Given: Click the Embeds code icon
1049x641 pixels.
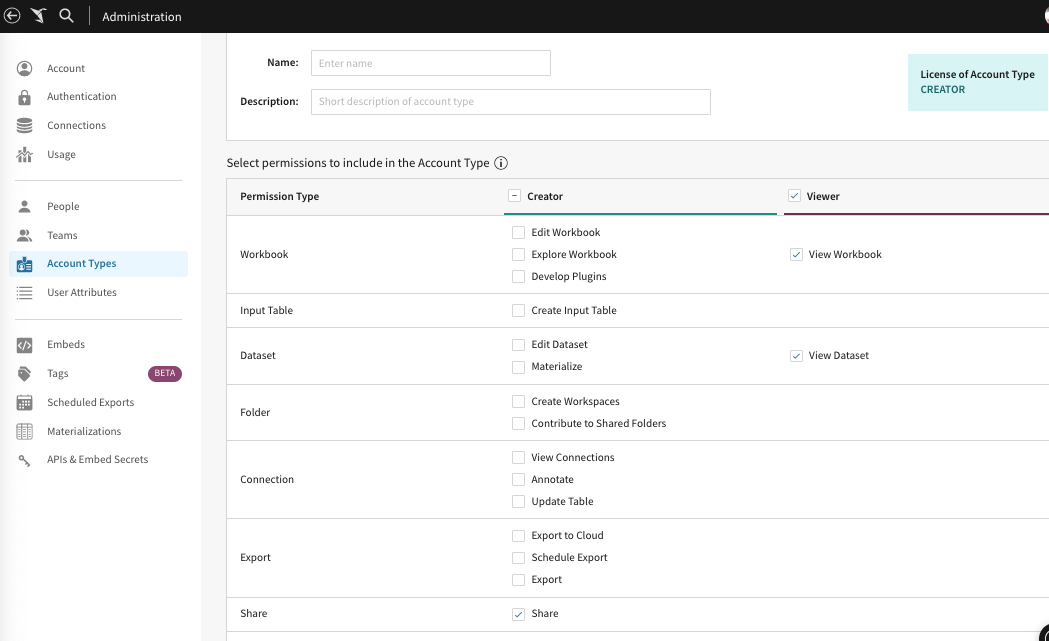Looking at the screenshot, I should click(24, 345).
